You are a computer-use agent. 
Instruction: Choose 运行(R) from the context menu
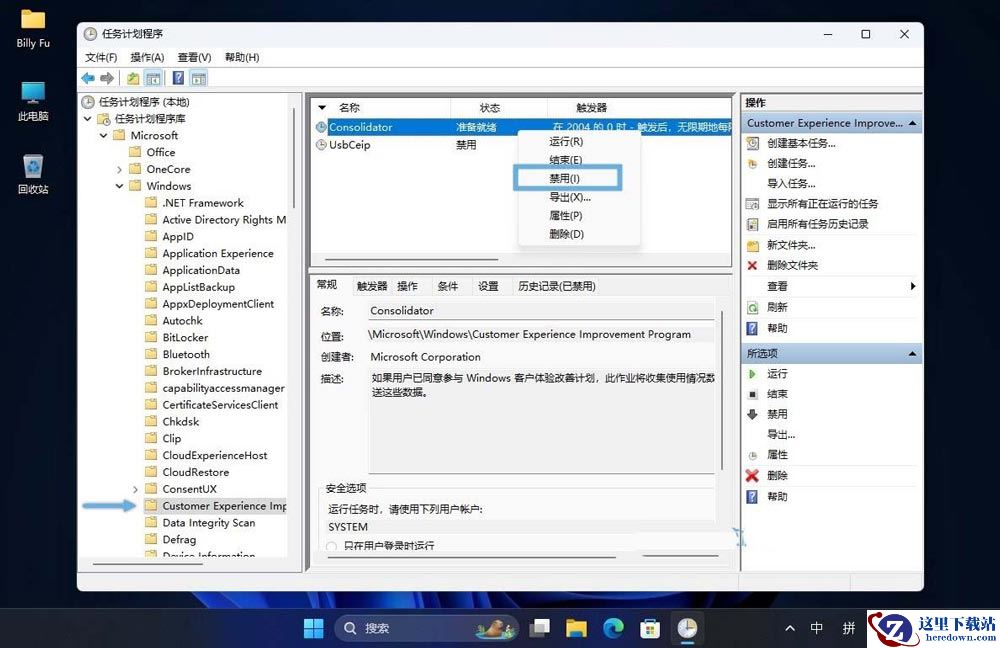pos(566,142)
